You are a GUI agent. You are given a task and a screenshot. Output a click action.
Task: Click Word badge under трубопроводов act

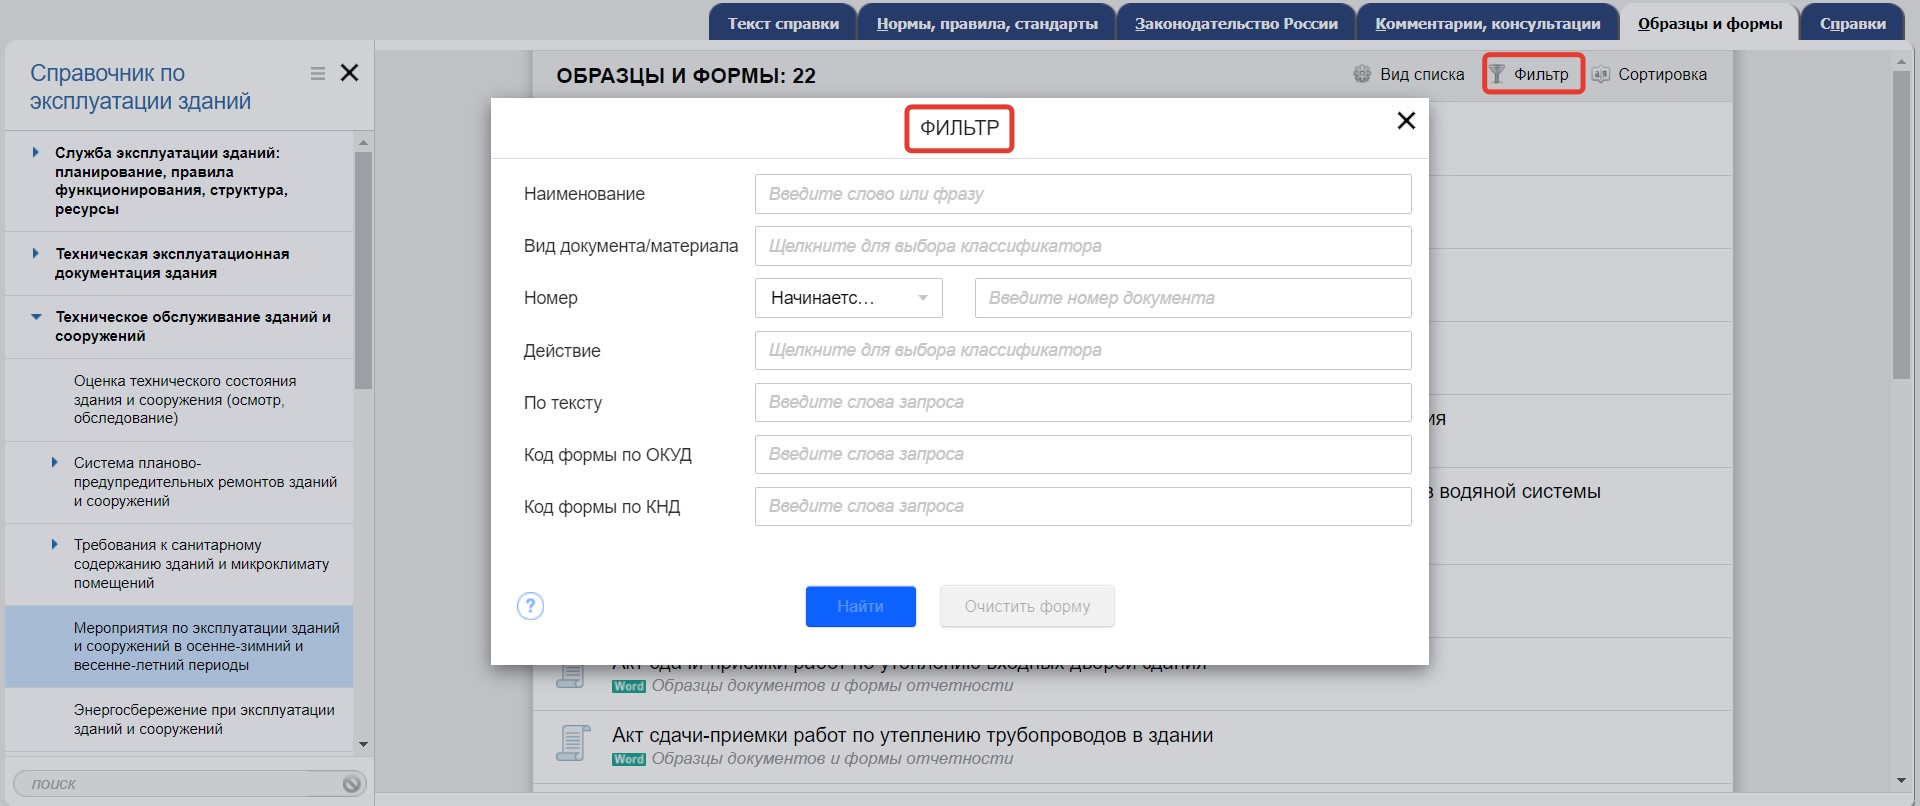(629, 759)
